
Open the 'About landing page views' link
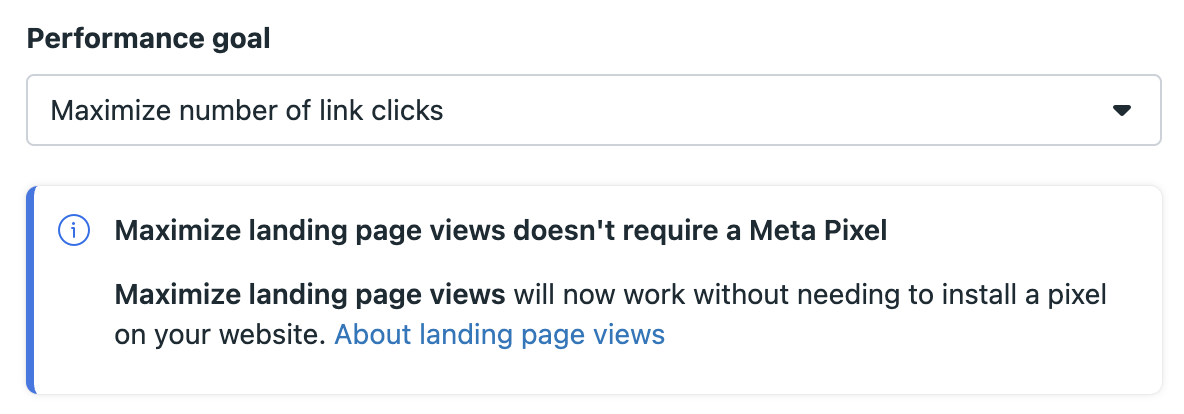pyautogui.click(x=499, y=334)
